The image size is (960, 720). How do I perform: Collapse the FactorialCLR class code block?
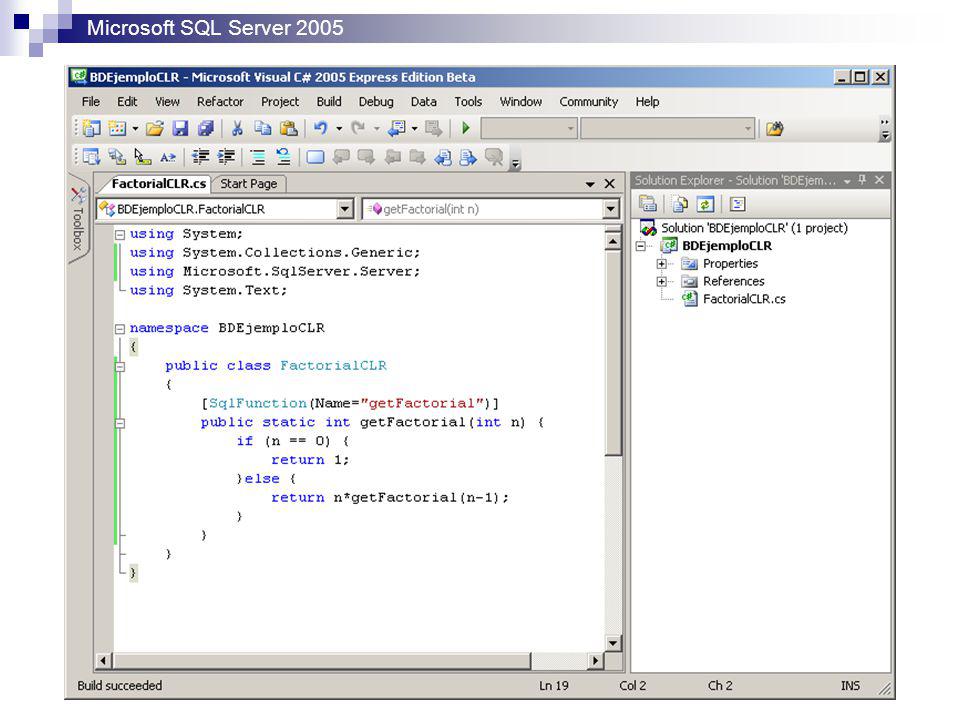120,367
